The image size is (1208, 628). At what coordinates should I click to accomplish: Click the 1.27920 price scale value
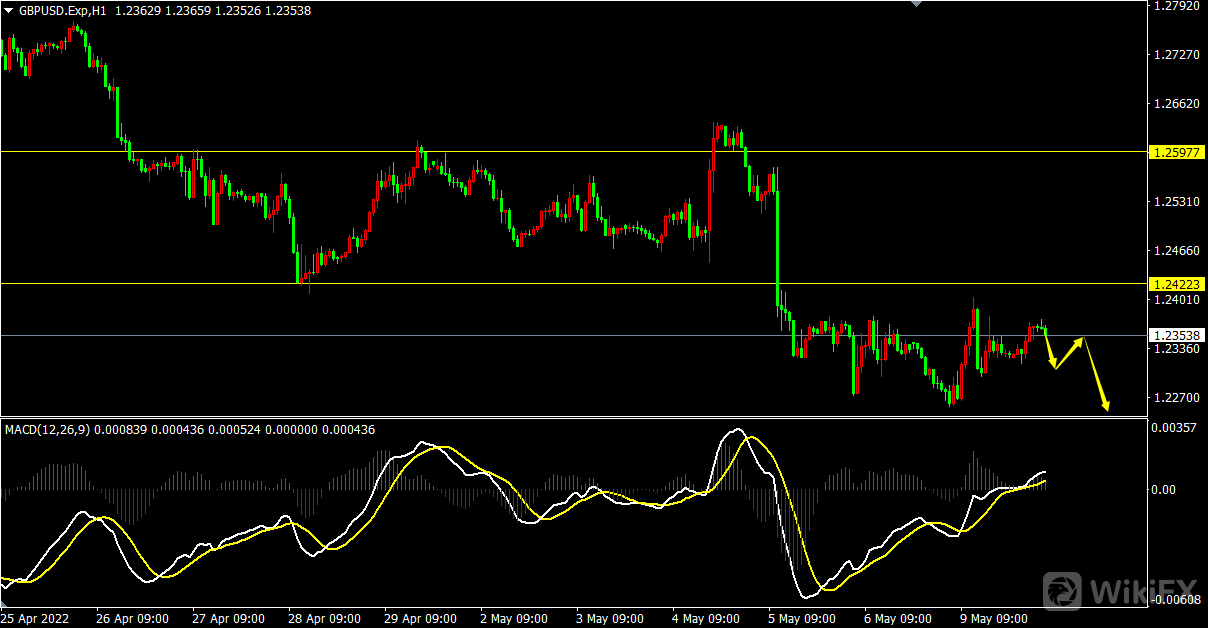[x=1176, y=6]
